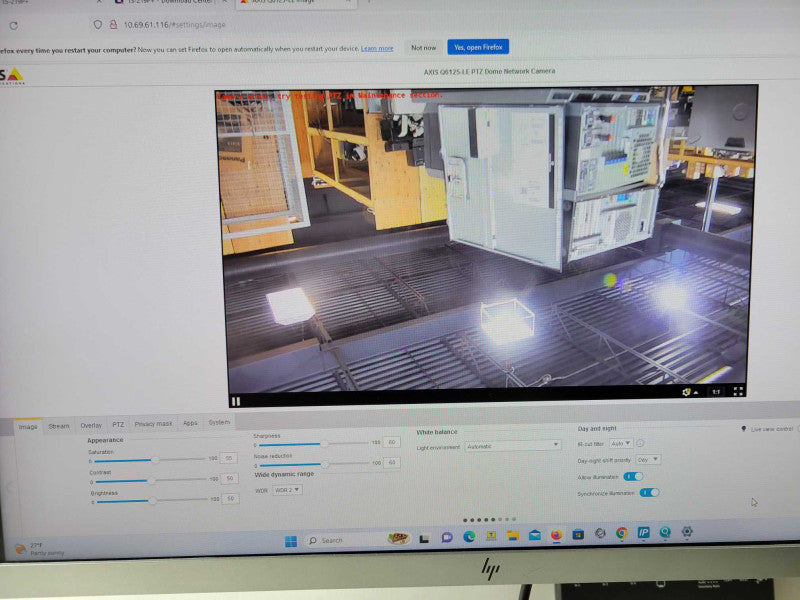Click the settings panel page dots
800x600 pixels.
pos(489,519)
